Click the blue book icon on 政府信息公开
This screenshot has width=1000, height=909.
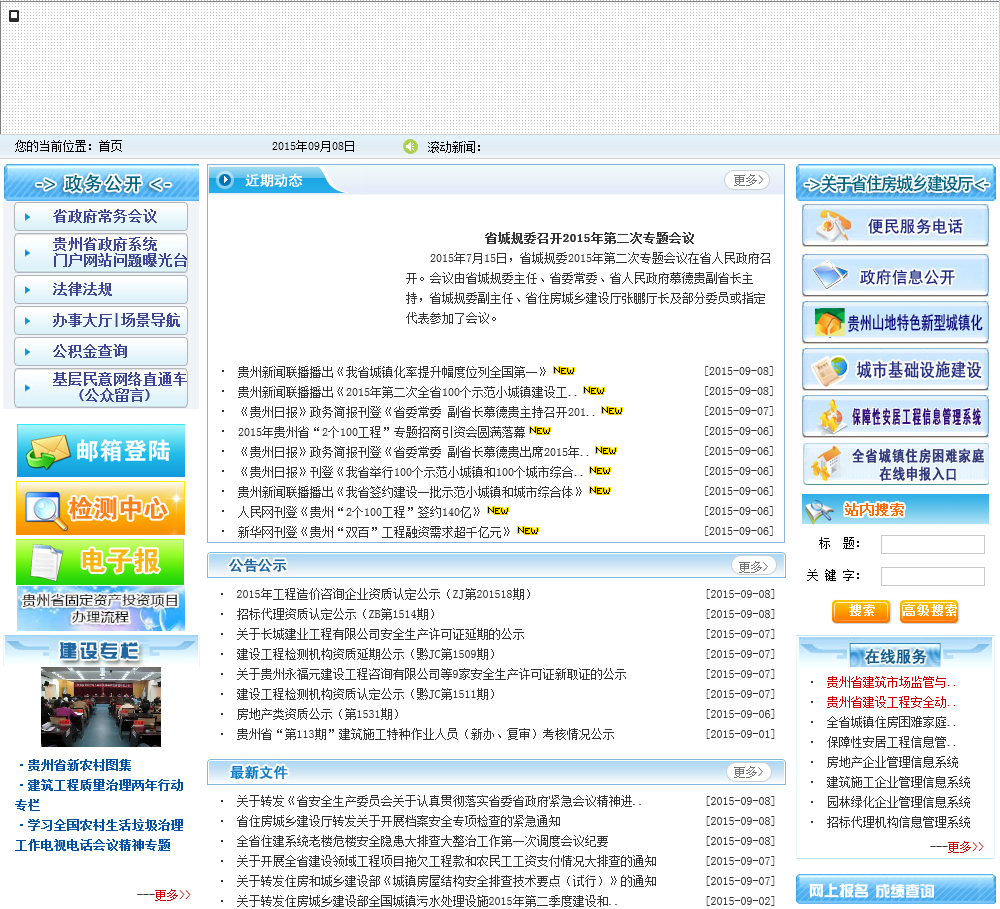click(x=830, y=275)
